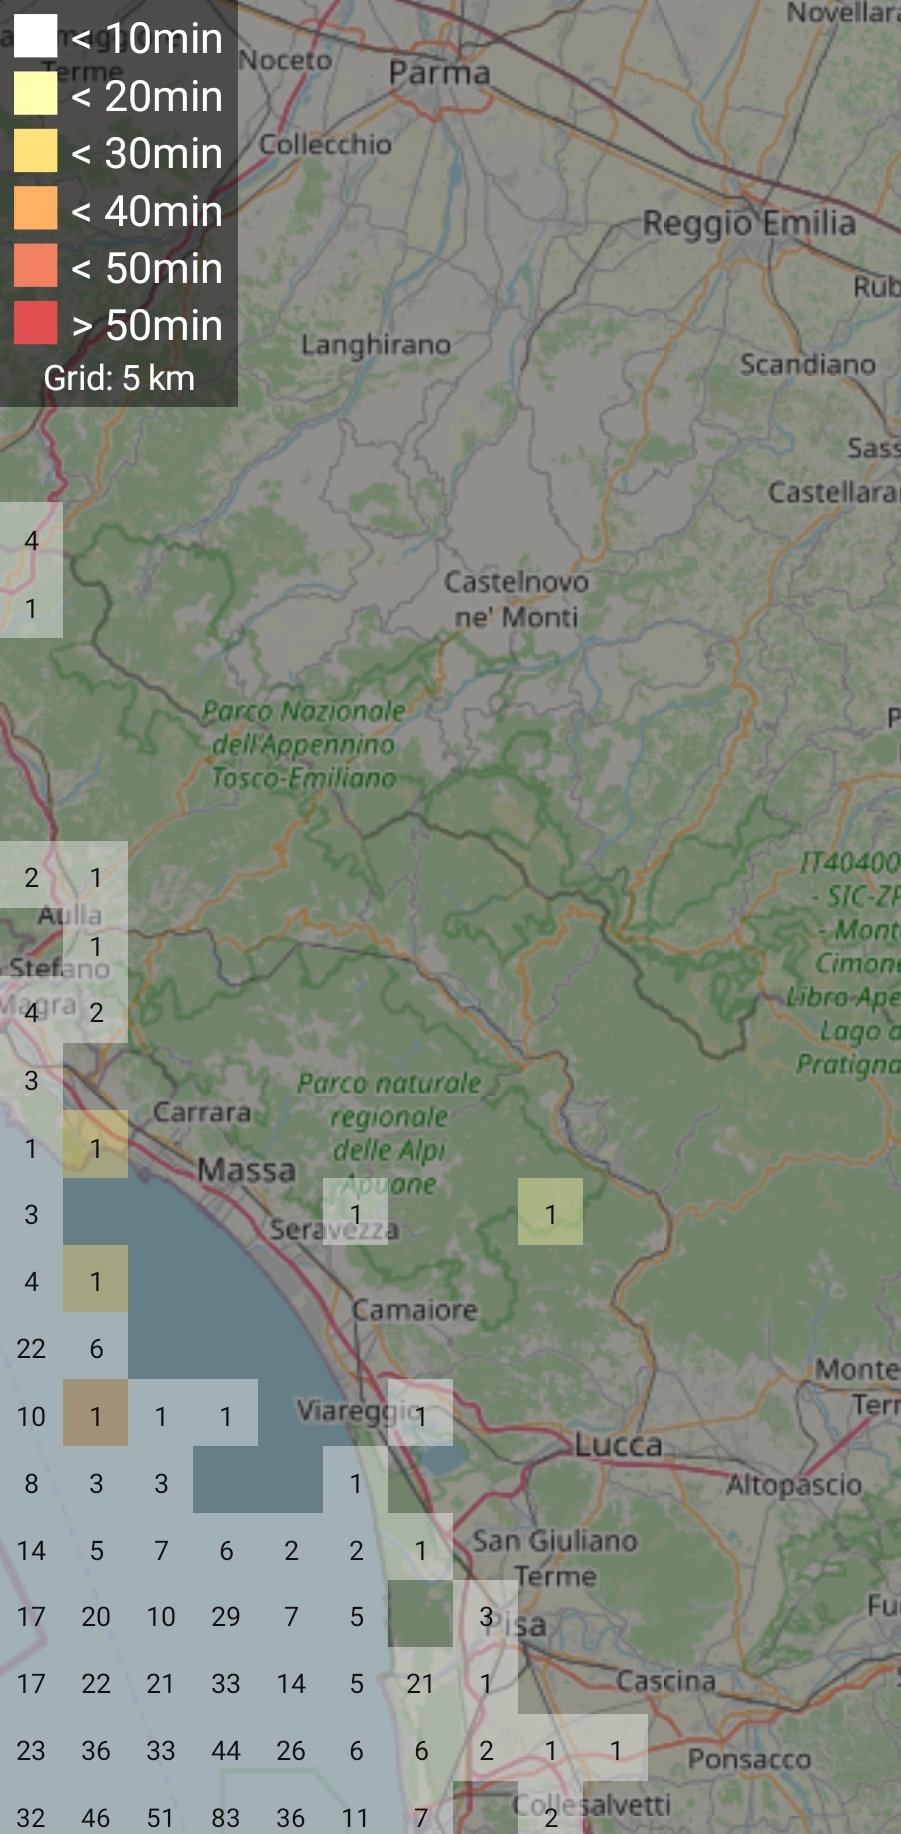
Task: Click the red '> 50min' legend swatch
Action: pos(35,324)
